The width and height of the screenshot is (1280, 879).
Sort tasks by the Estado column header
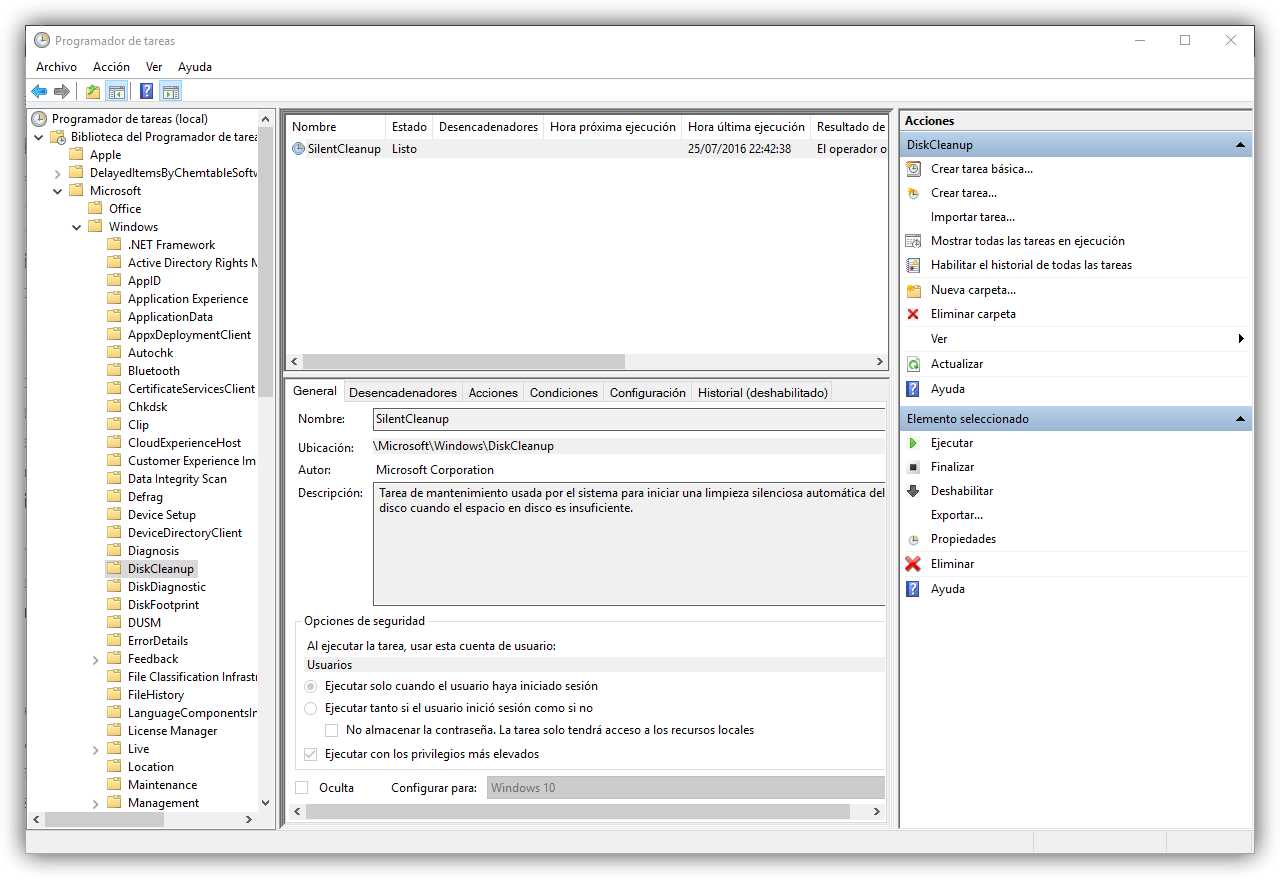[x=409, y=127]
